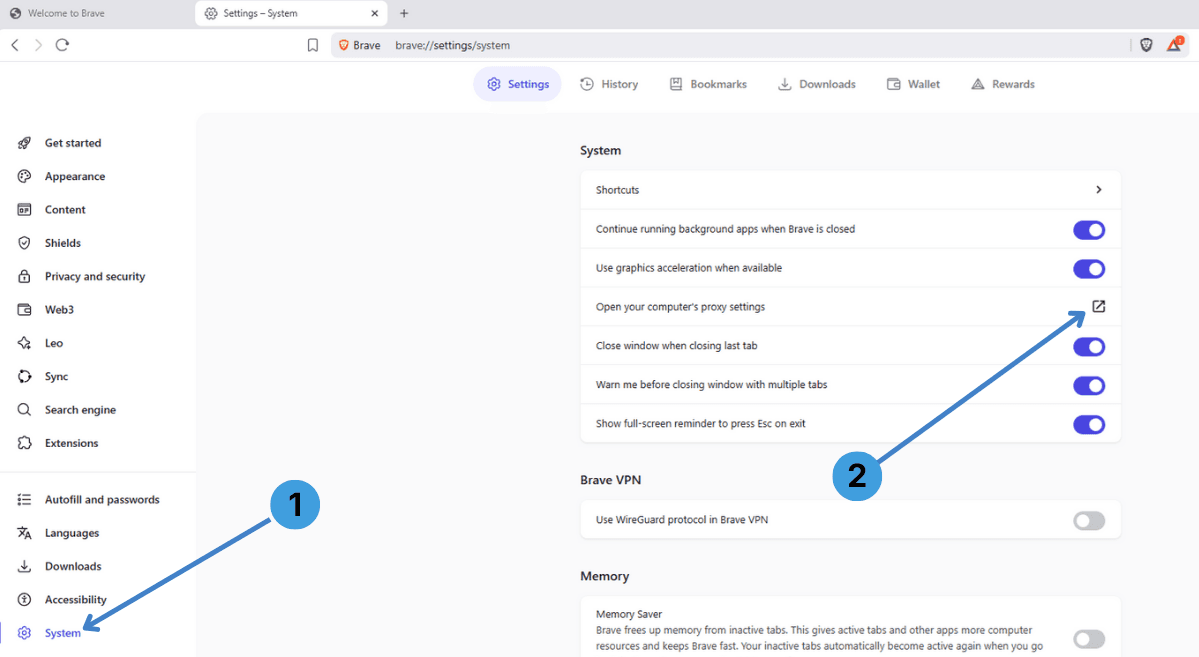Reload the page with refresh icon
Image resolution: width=1199 pixels, height=657 pixels.
click(x=62, y=45)
